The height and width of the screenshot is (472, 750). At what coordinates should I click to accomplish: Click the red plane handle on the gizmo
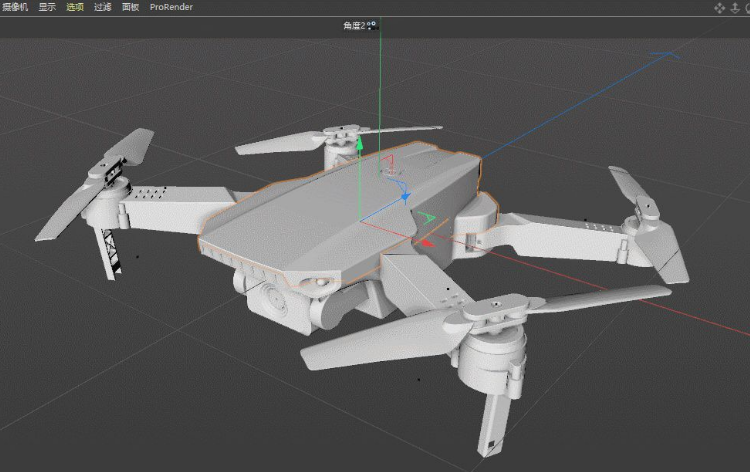click(x=387, y=162)
